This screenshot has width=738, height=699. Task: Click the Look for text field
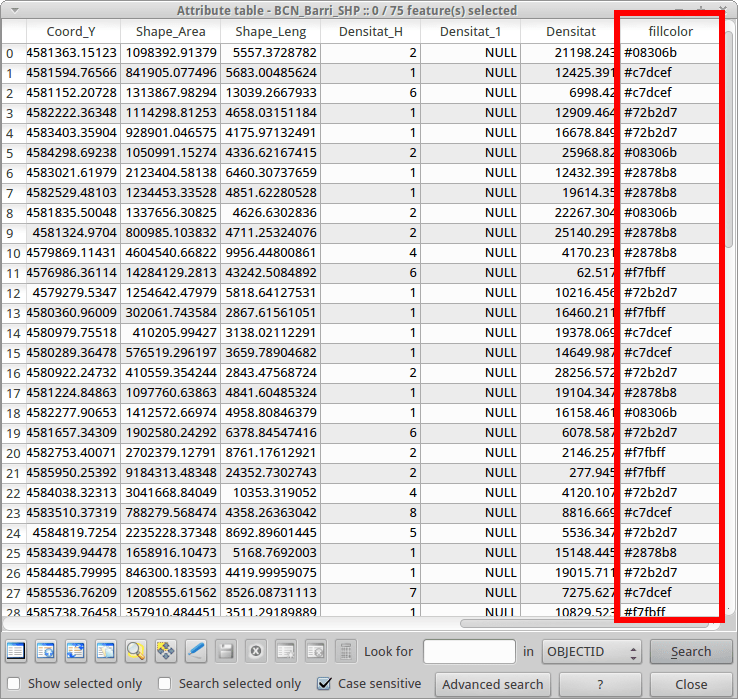pyautogui.click(x=469, y=652)
